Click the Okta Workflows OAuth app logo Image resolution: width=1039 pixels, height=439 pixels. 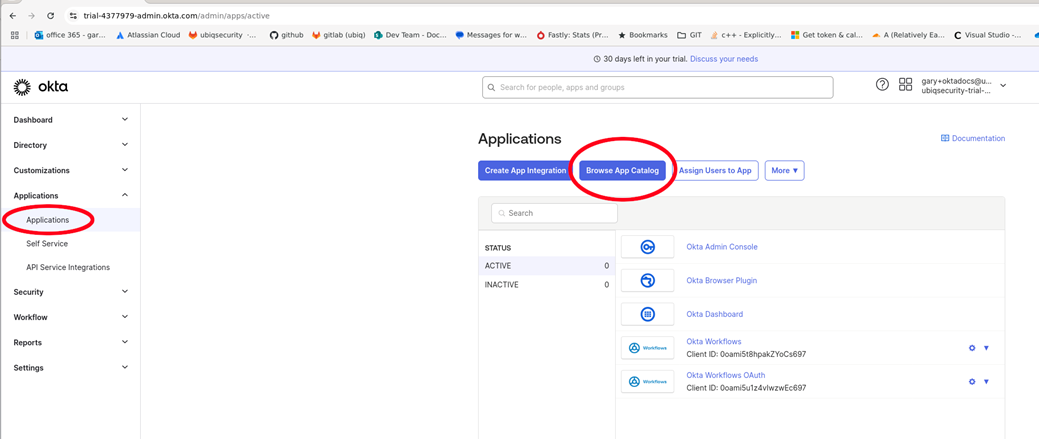point(647,381)
